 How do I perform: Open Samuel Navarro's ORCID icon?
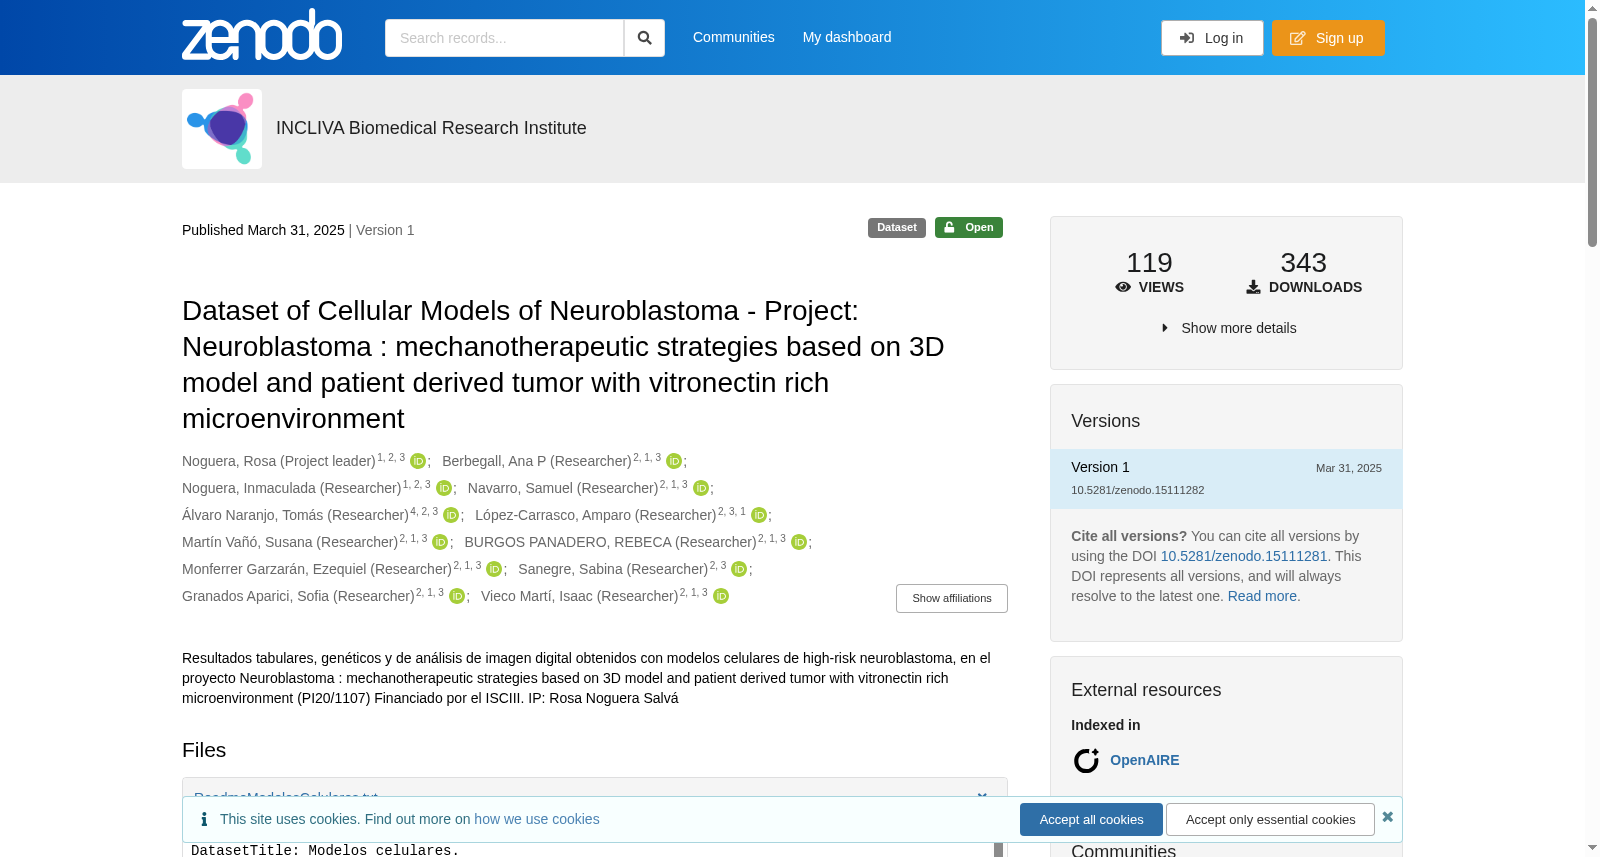(701, 488)
